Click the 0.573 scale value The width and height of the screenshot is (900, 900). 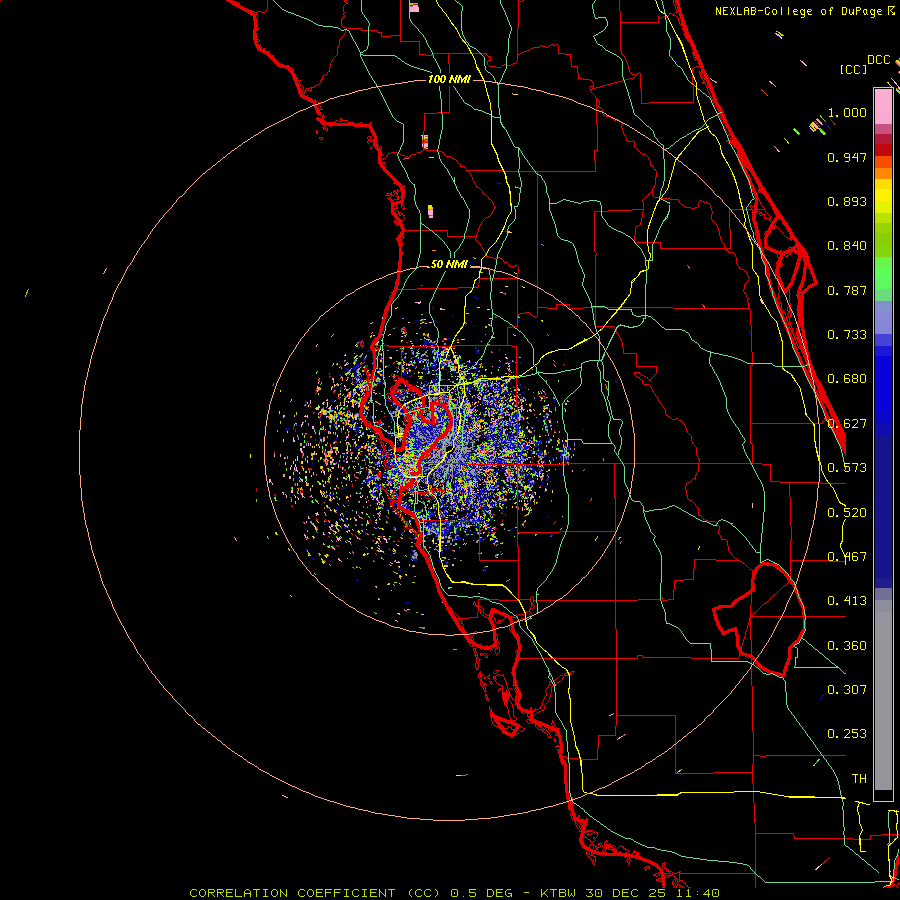847,468
